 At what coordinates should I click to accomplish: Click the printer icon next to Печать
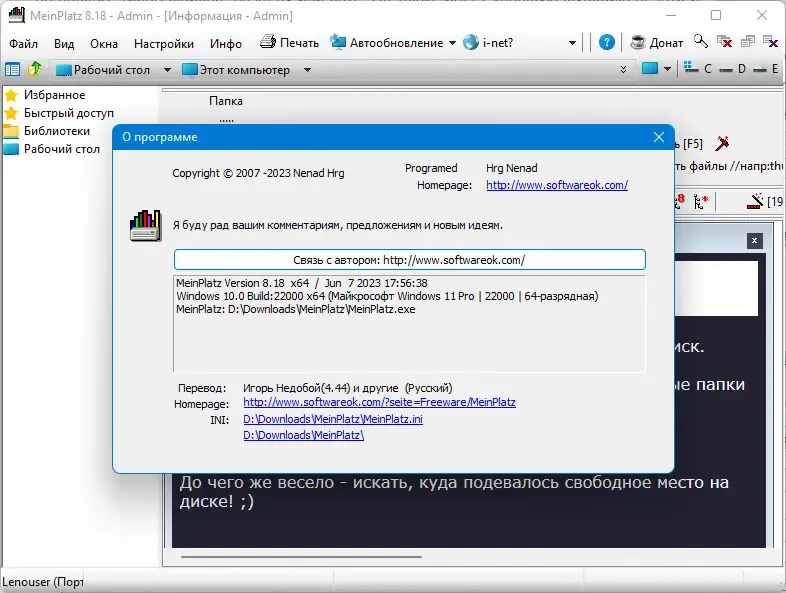tap(268, 42)
